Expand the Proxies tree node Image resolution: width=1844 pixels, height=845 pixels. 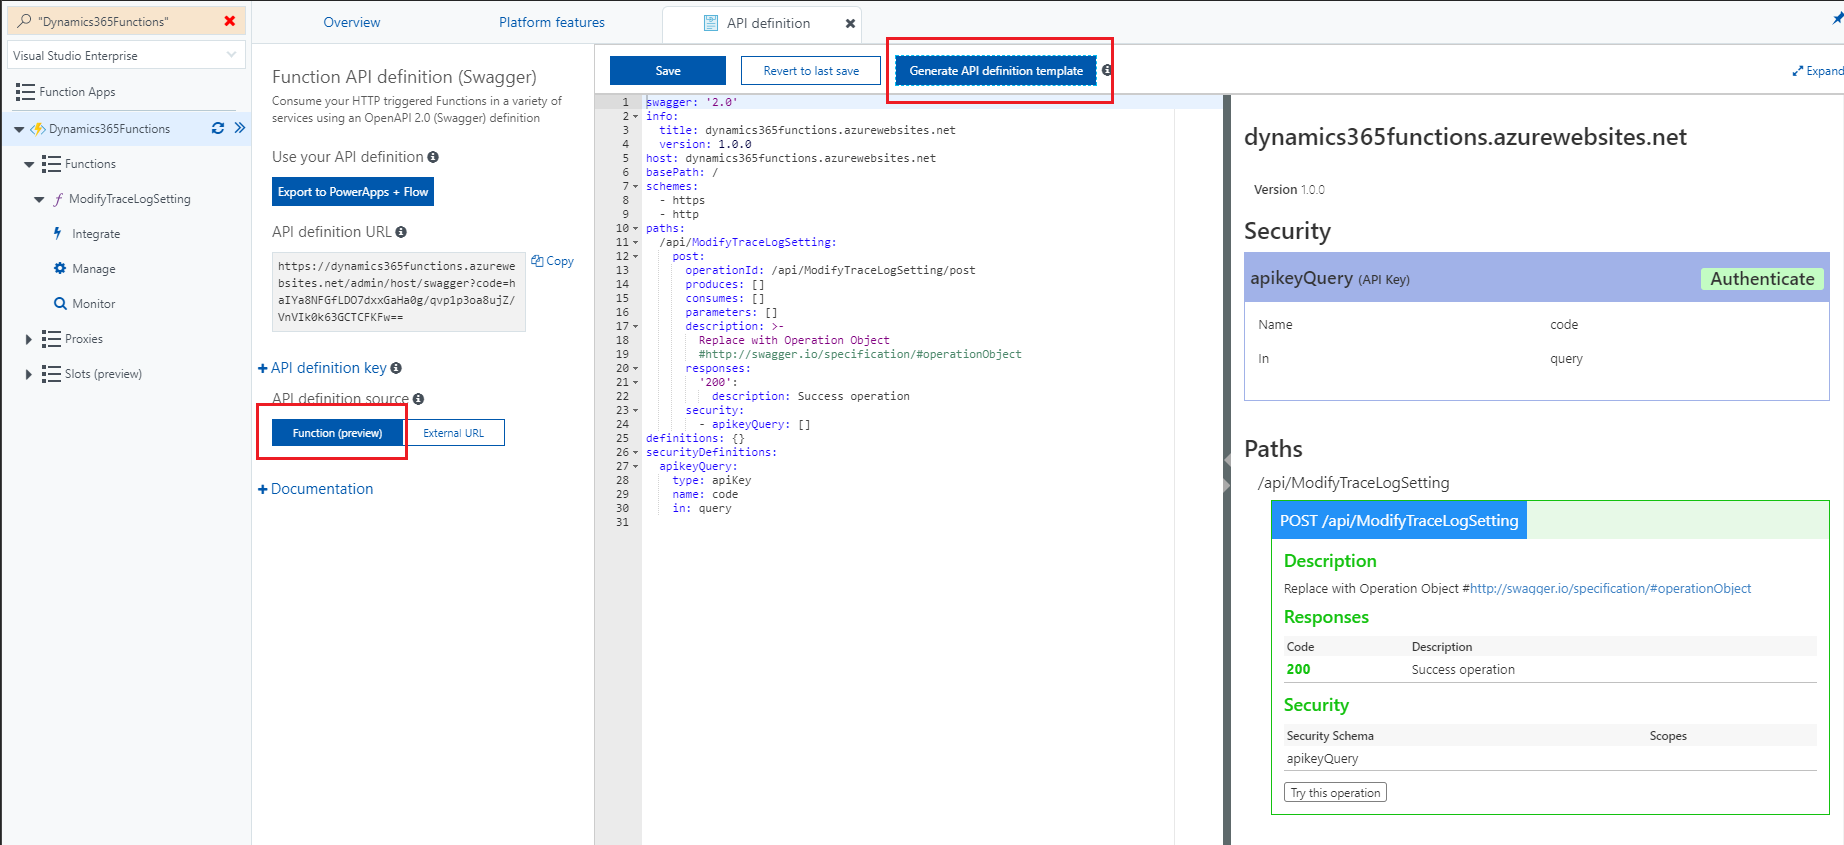(28, 339)
